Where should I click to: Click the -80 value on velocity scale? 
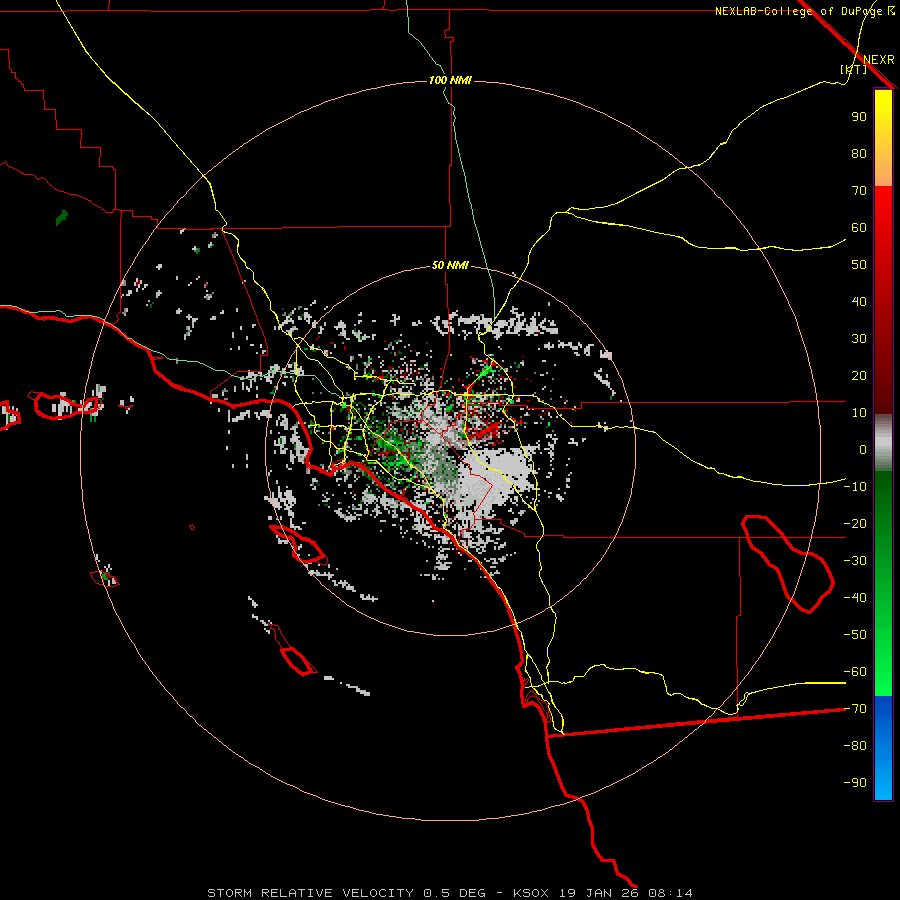click(855, 746)
